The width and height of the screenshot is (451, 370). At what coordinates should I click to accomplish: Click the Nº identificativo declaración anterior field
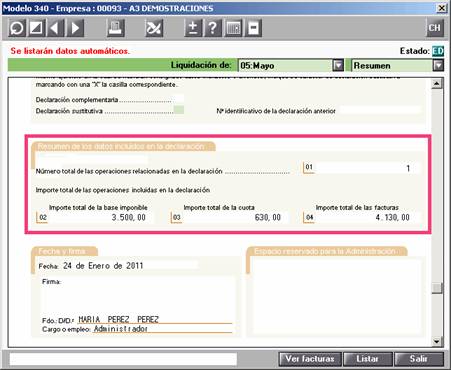tap(379, 110)
